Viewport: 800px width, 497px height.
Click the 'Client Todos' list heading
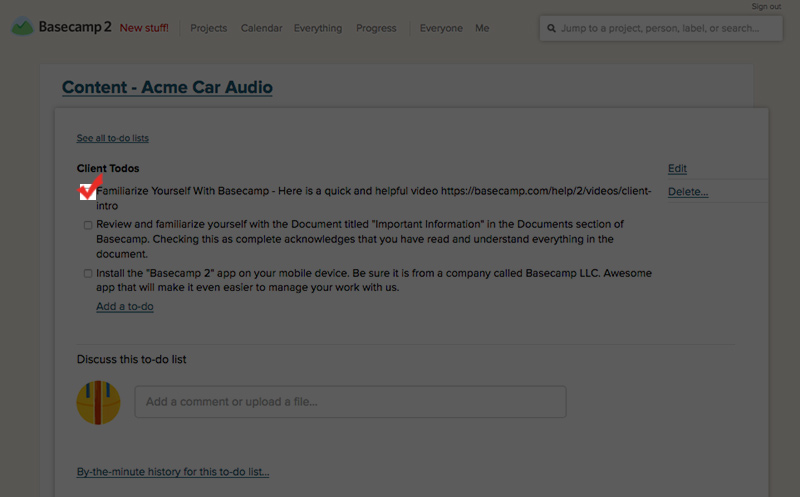pyautogui.click(x=108, y=168)
